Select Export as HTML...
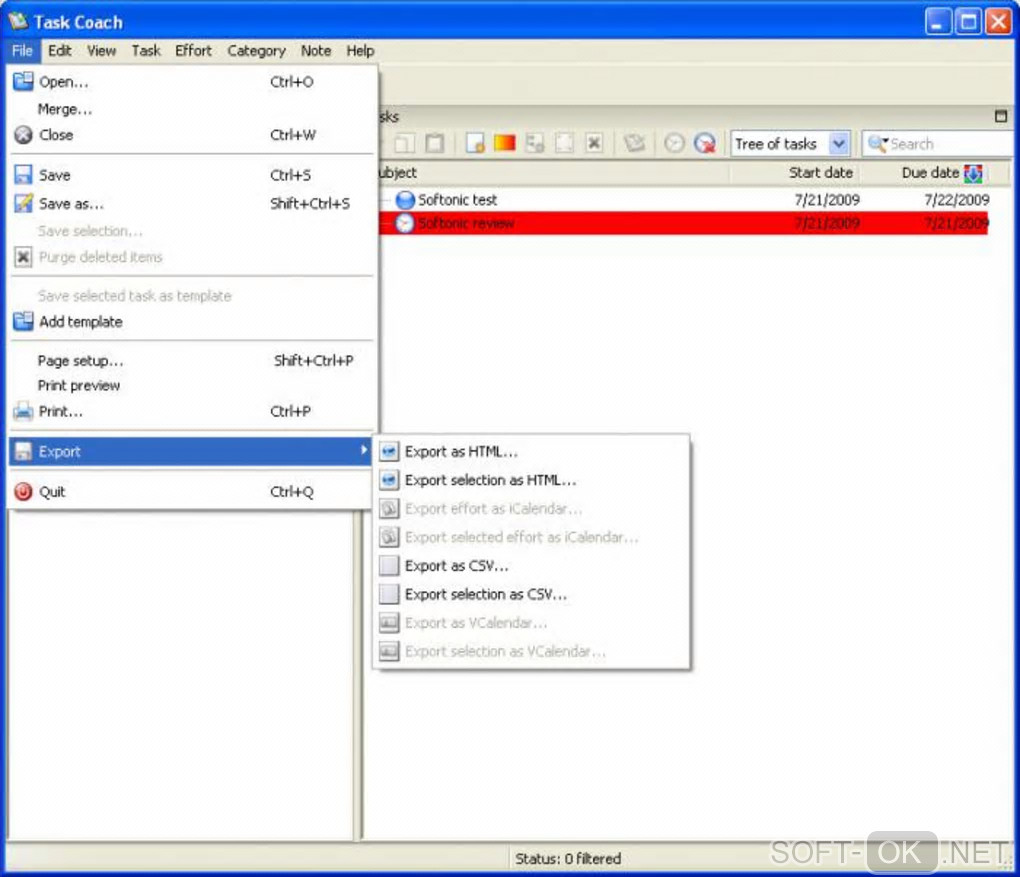This screenshot has height=877, width=1020. [531, 452]
